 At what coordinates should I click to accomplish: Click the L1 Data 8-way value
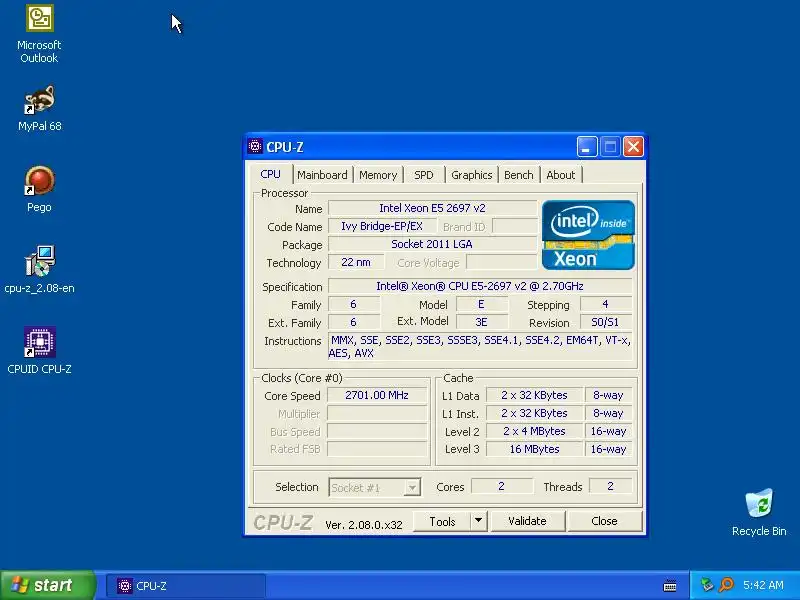tap(608, 395)
